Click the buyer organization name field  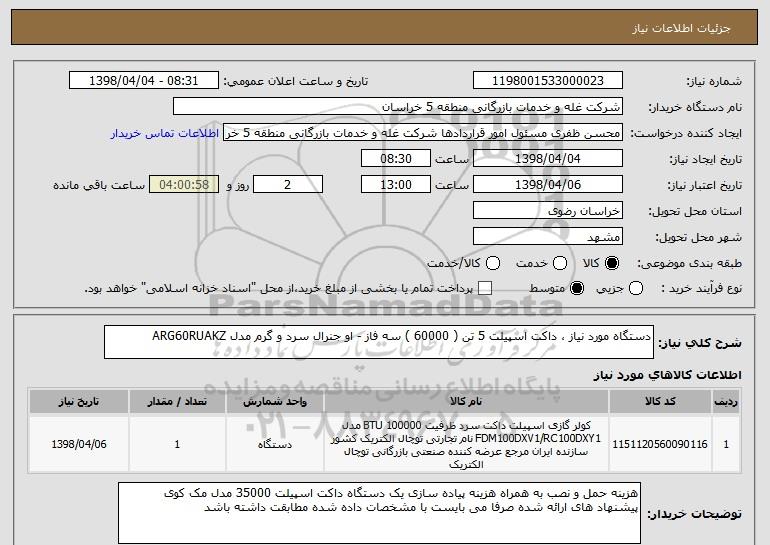coord(398,107)
